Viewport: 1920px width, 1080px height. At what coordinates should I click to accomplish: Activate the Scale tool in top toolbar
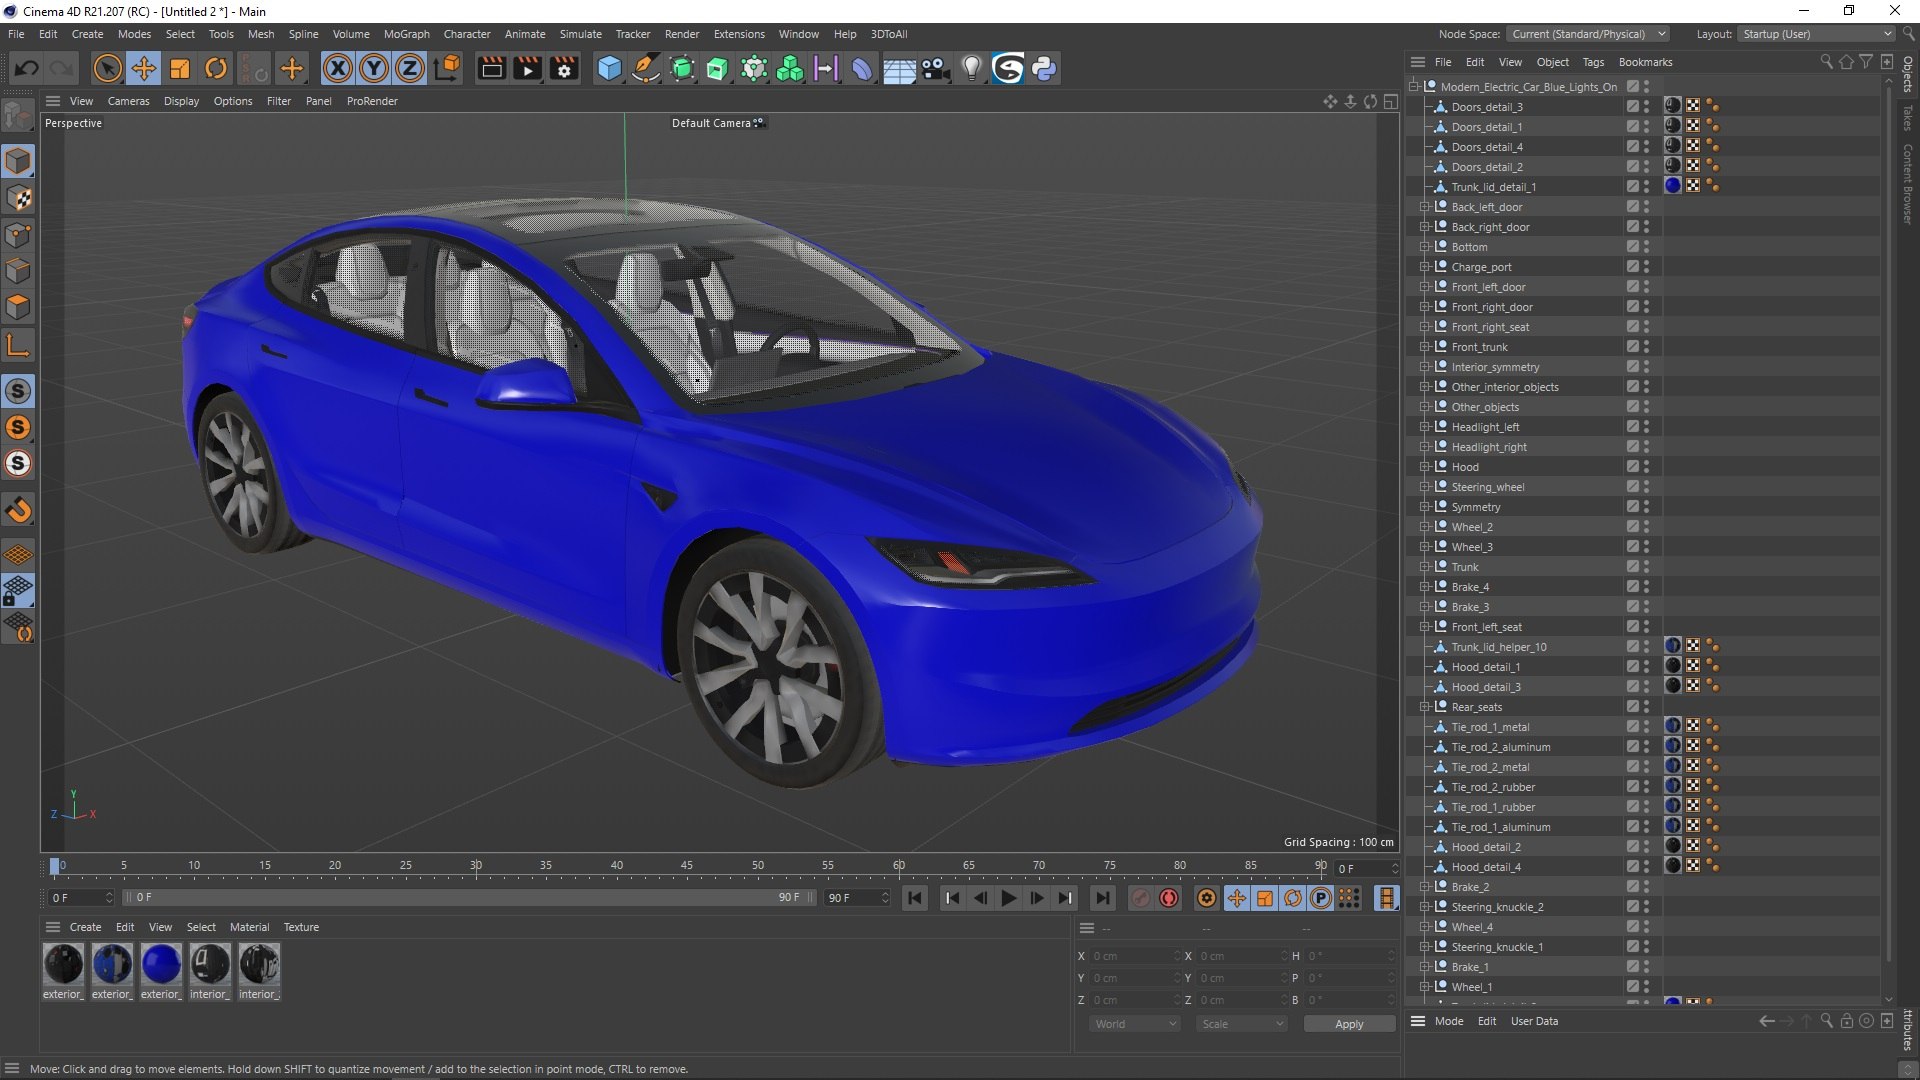point(180,68)
